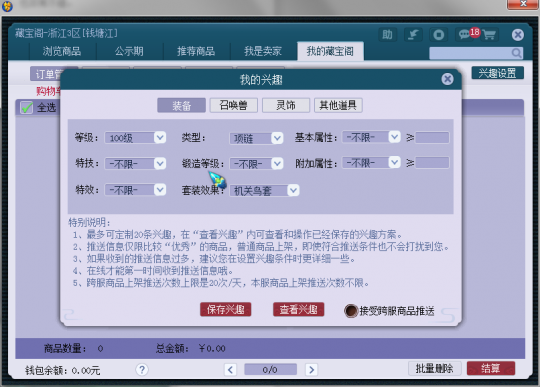Toggle 接受跨服商品推送 option

click(x=351, y=311)
